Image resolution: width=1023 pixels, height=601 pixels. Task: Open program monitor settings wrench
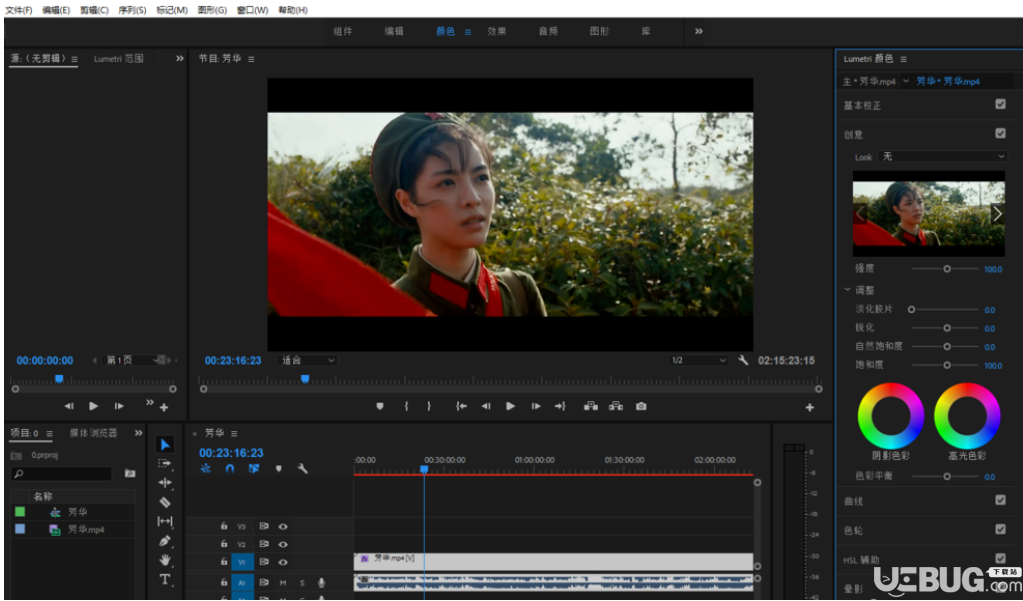click(742, 360)
